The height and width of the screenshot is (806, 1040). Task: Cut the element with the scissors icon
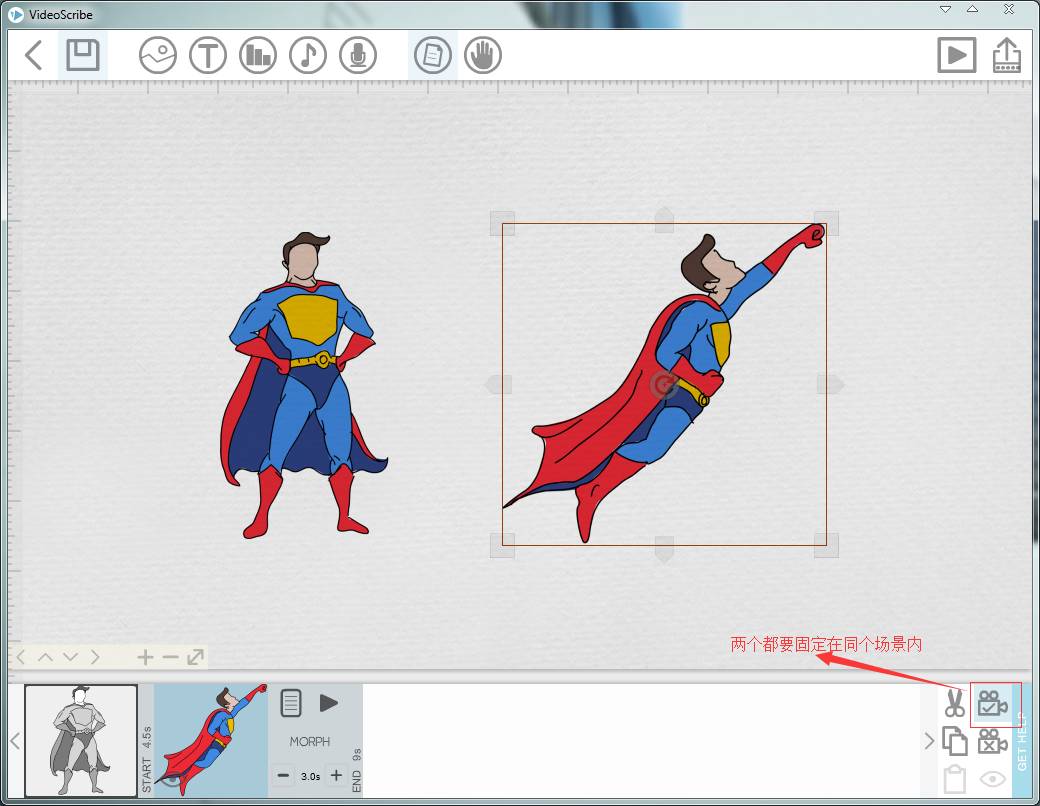[x=954, y=703]
